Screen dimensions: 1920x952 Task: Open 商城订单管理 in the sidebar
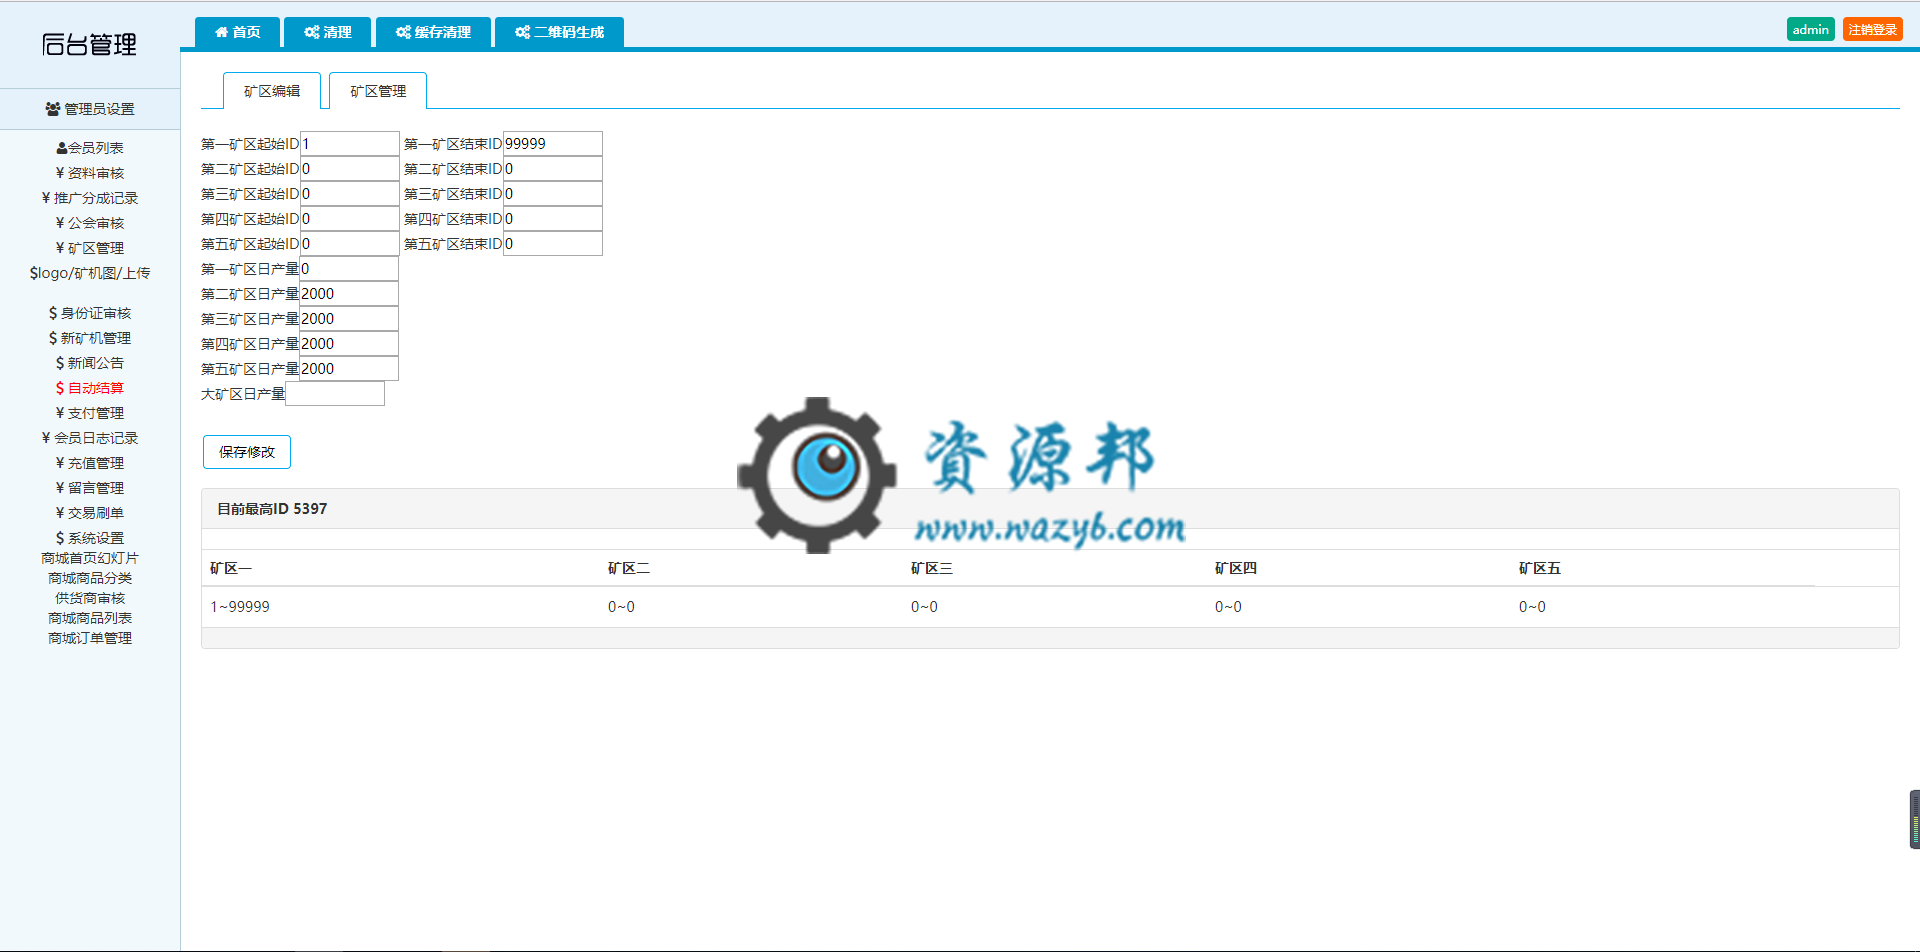pos(90,638)
